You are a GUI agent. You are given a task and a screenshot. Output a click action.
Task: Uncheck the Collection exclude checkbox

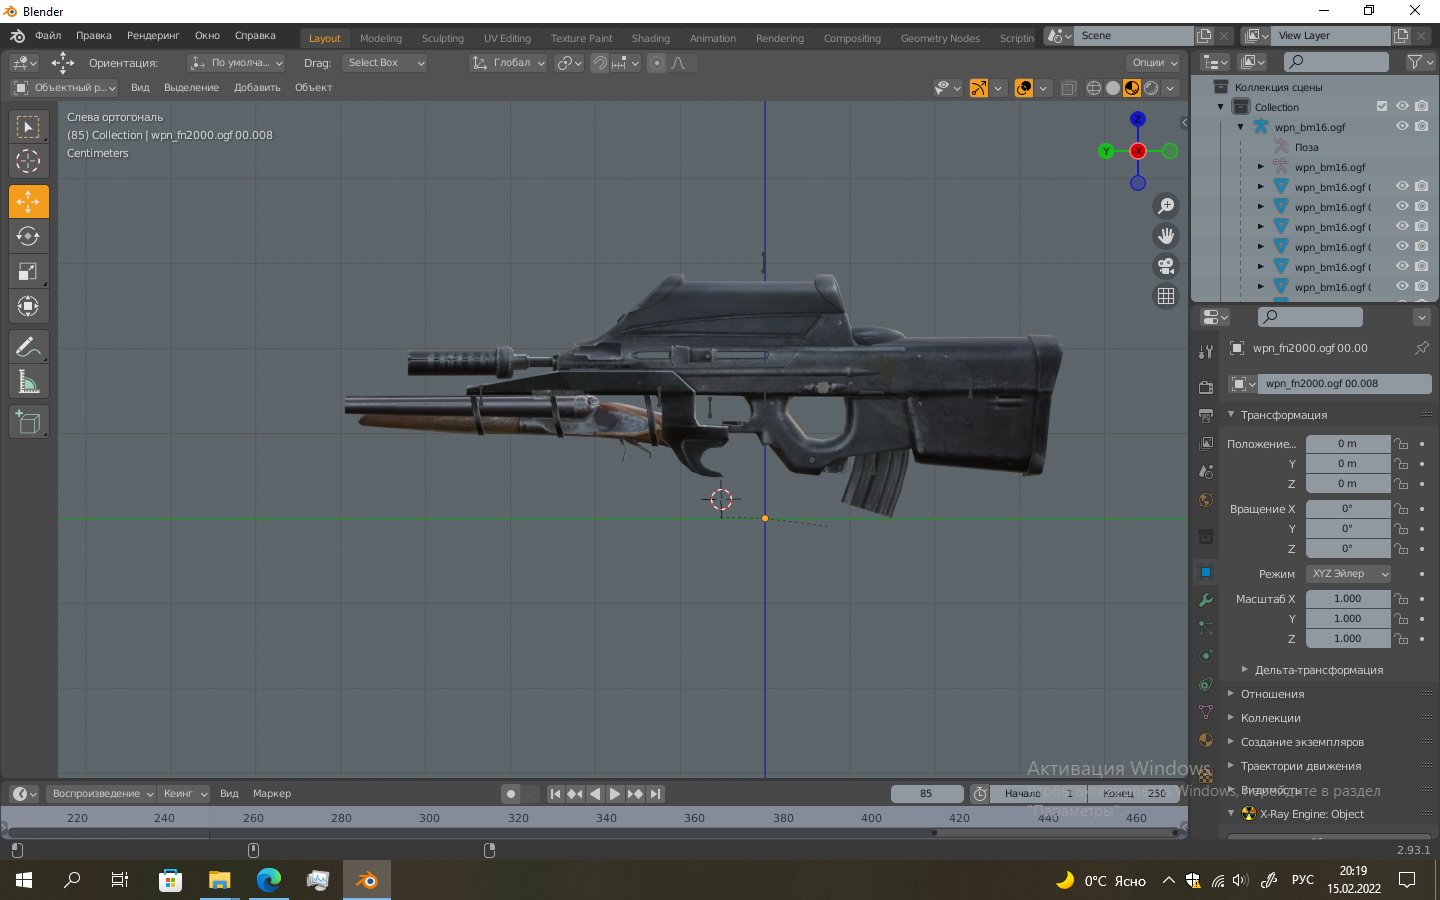coord(1382,106)
